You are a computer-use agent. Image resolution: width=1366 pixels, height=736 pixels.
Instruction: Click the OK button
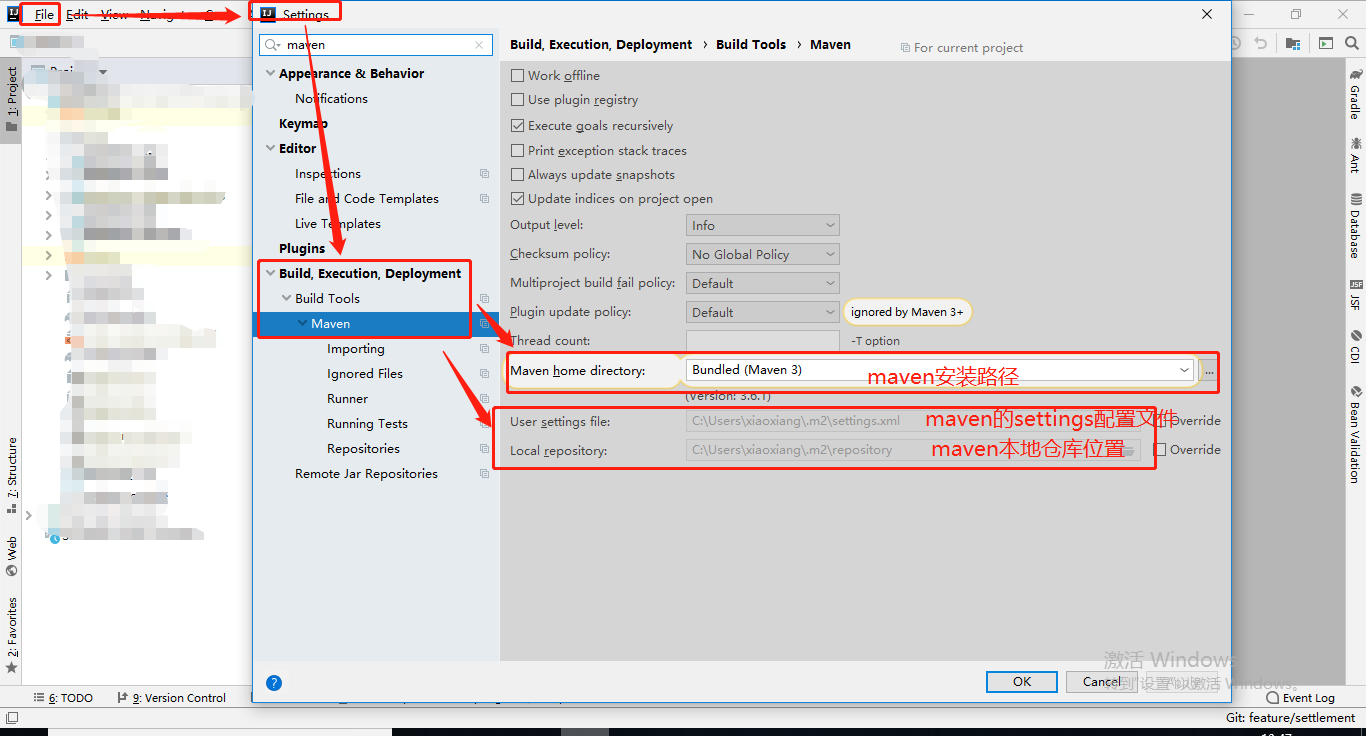tap(1021, 681)
